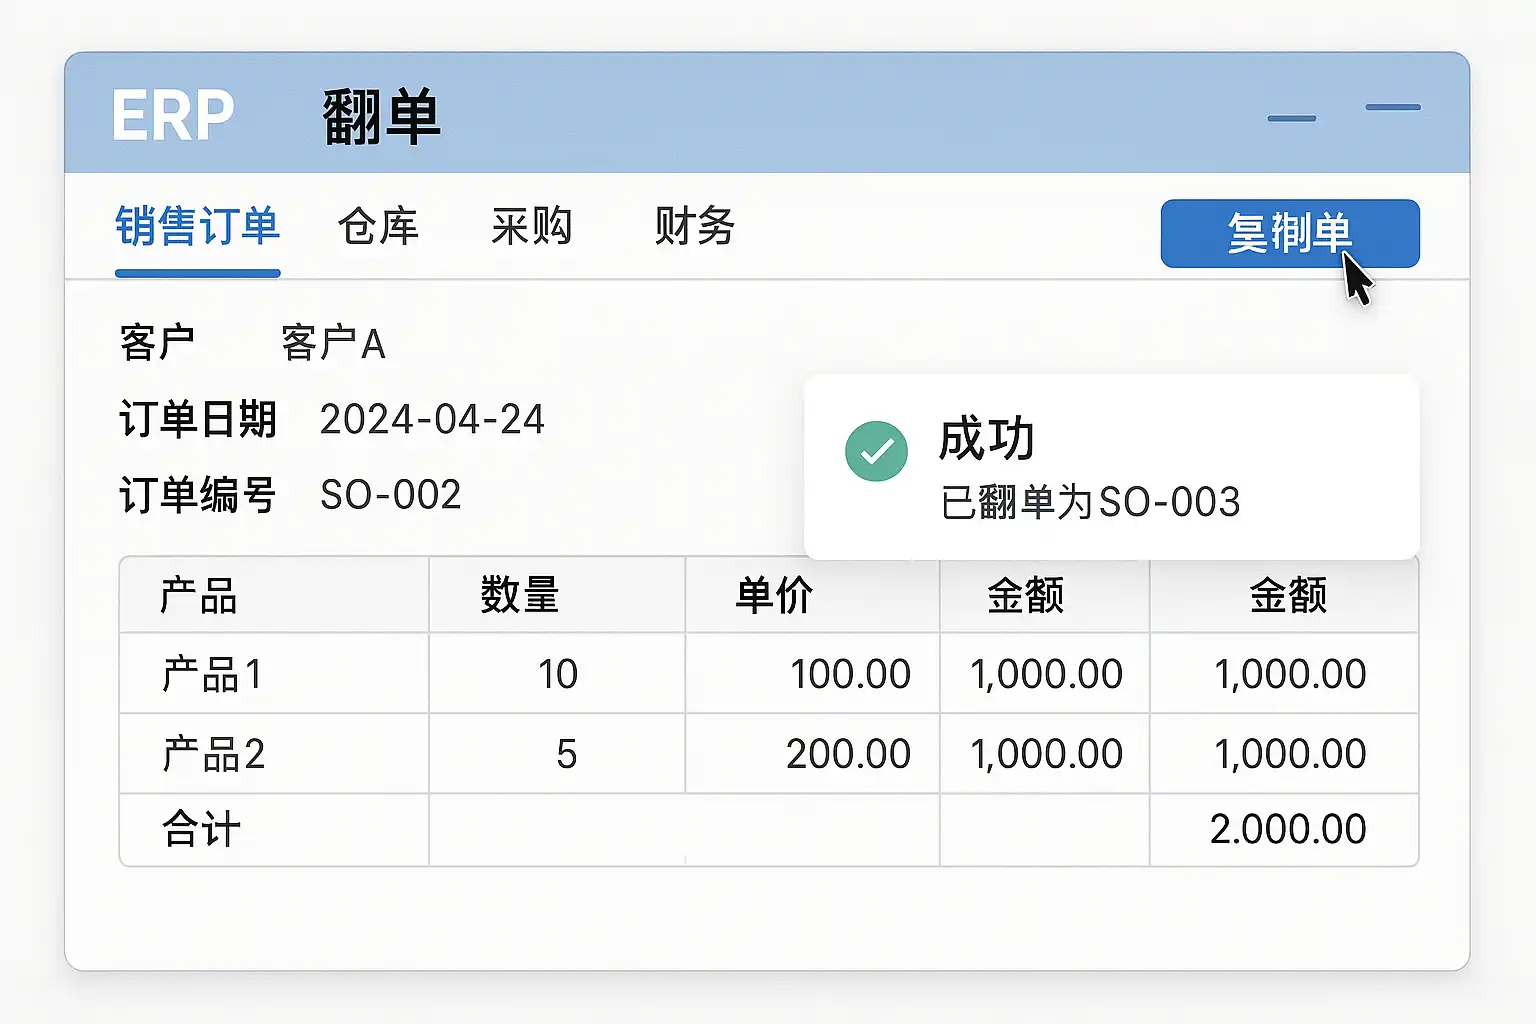
Task: Sort by the 数量 column header
Action: 519,596
